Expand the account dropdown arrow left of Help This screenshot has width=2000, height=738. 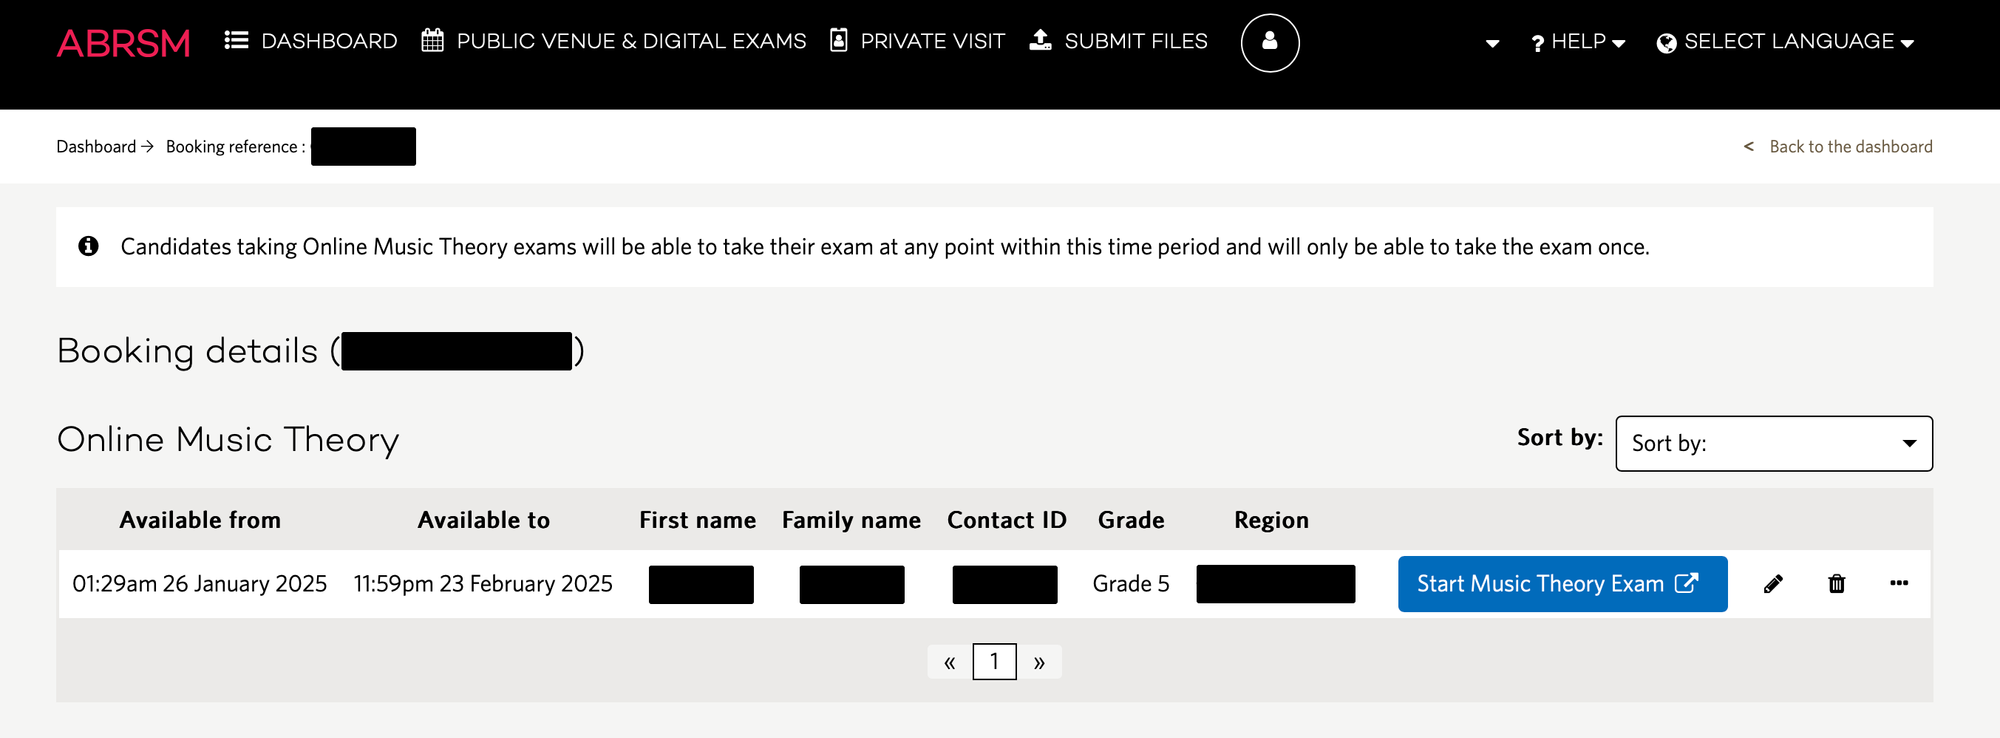[x=1492, y=43]
